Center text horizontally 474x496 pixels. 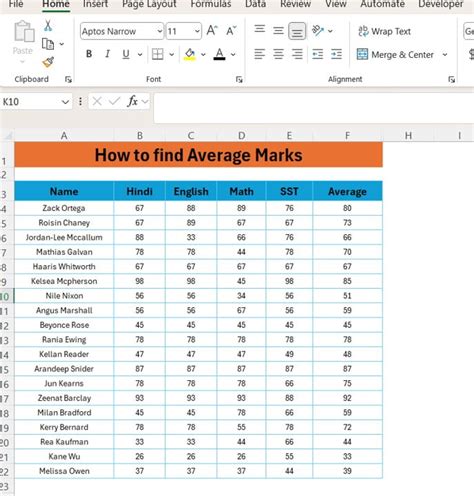coord(278,54)
